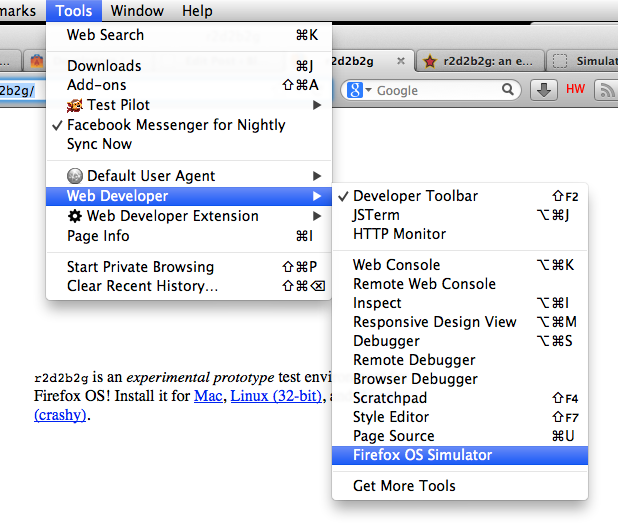Click the red star favicon on r2d2b2g tab
This screenshot has width=618, height=530.
pos(430,61)
